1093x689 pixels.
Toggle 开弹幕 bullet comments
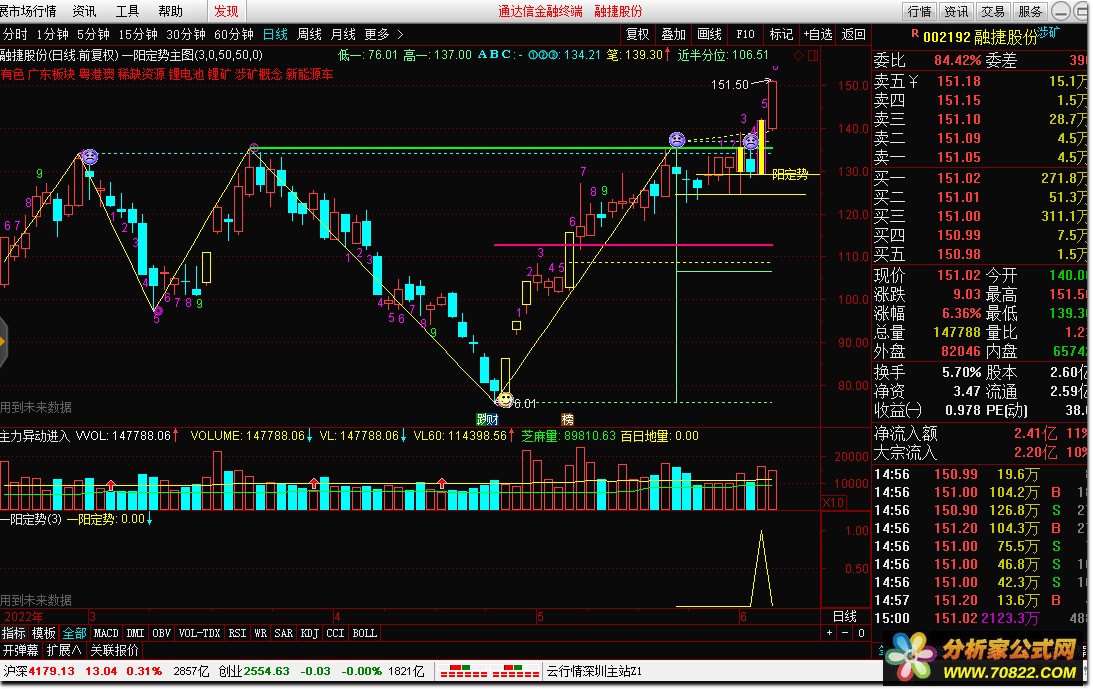pos(20,650)
